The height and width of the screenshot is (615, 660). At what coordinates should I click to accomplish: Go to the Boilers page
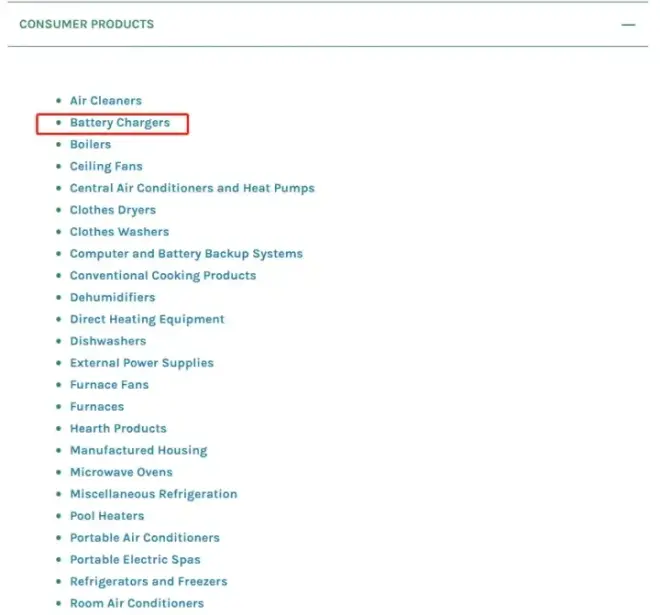(90, 145)
